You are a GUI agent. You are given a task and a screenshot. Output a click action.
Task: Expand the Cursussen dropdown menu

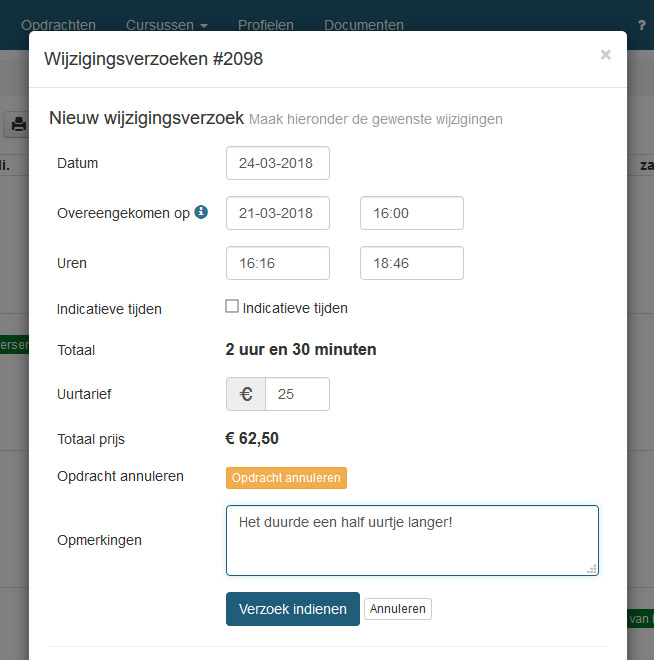coord(166,25)
